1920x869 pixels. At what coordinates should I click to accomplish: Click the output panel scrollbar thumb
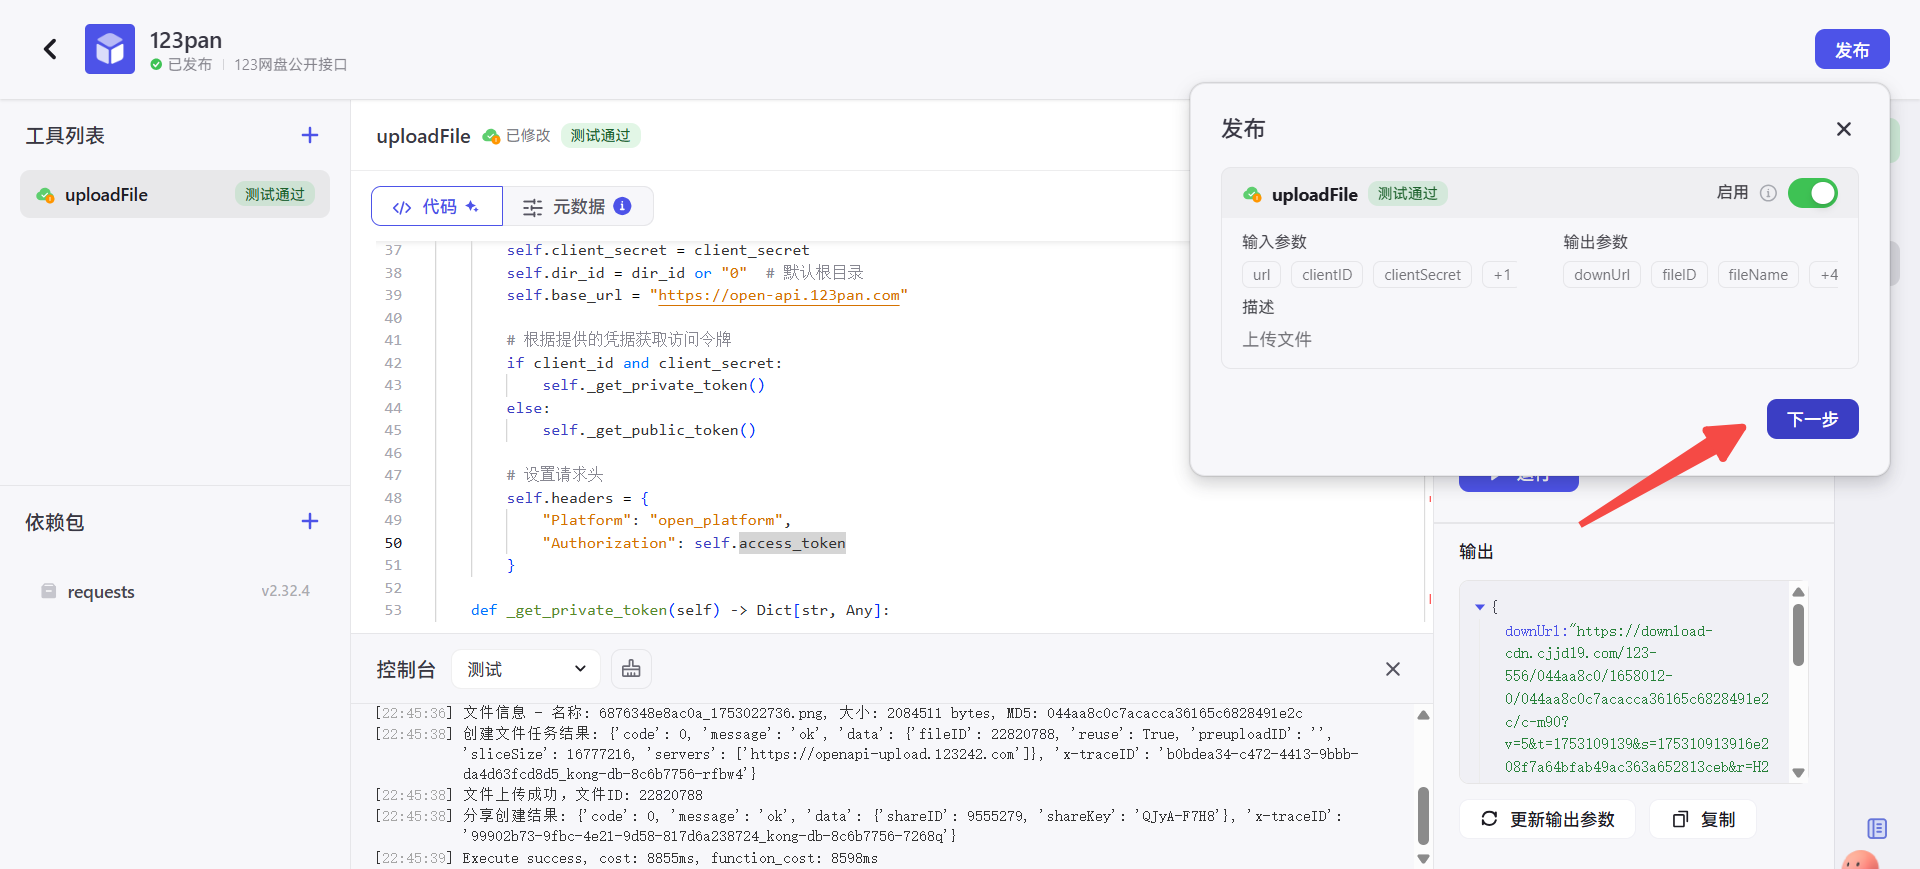(x=1798, y=636)
